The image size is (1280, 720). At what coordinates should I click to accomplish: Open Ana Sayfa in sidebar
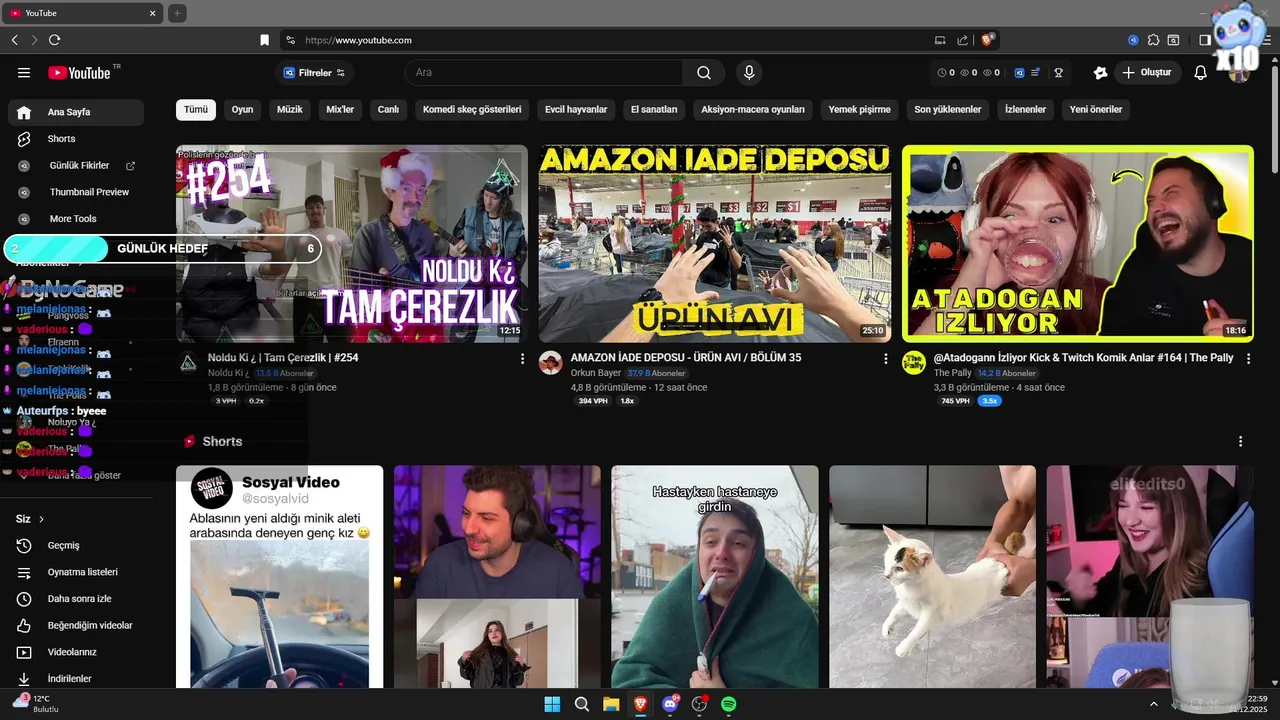(x=76, y=112)
